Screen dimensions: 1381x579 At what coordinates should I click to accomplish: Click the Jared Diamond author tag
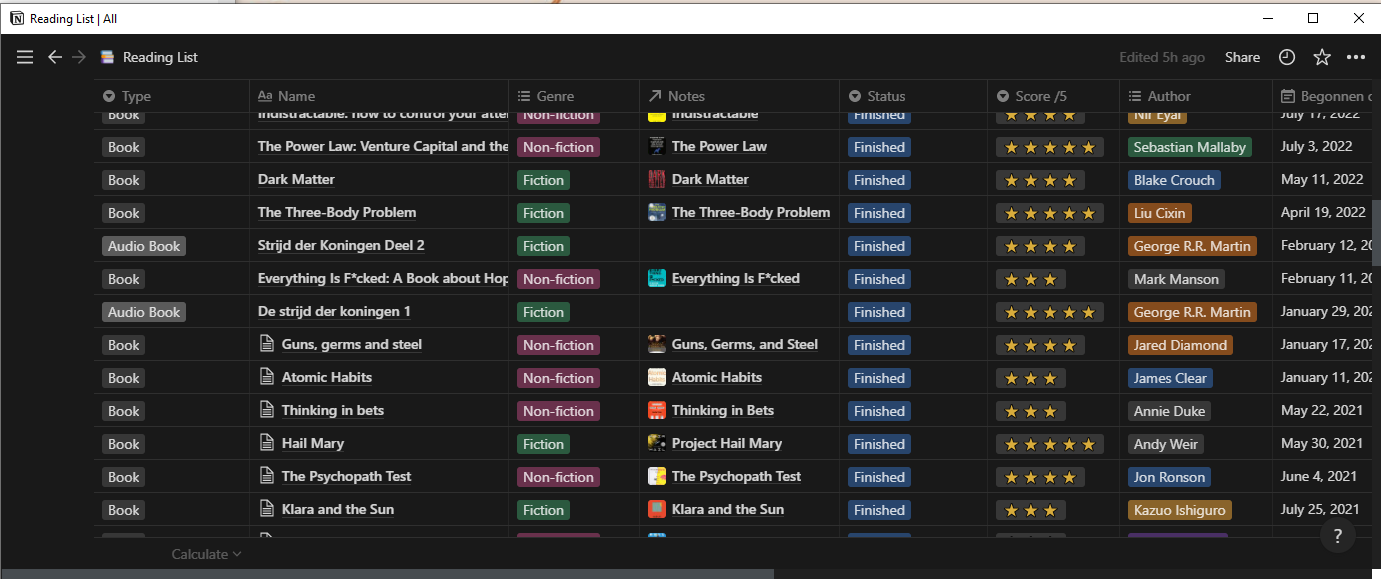click(x=1180, y=345)
